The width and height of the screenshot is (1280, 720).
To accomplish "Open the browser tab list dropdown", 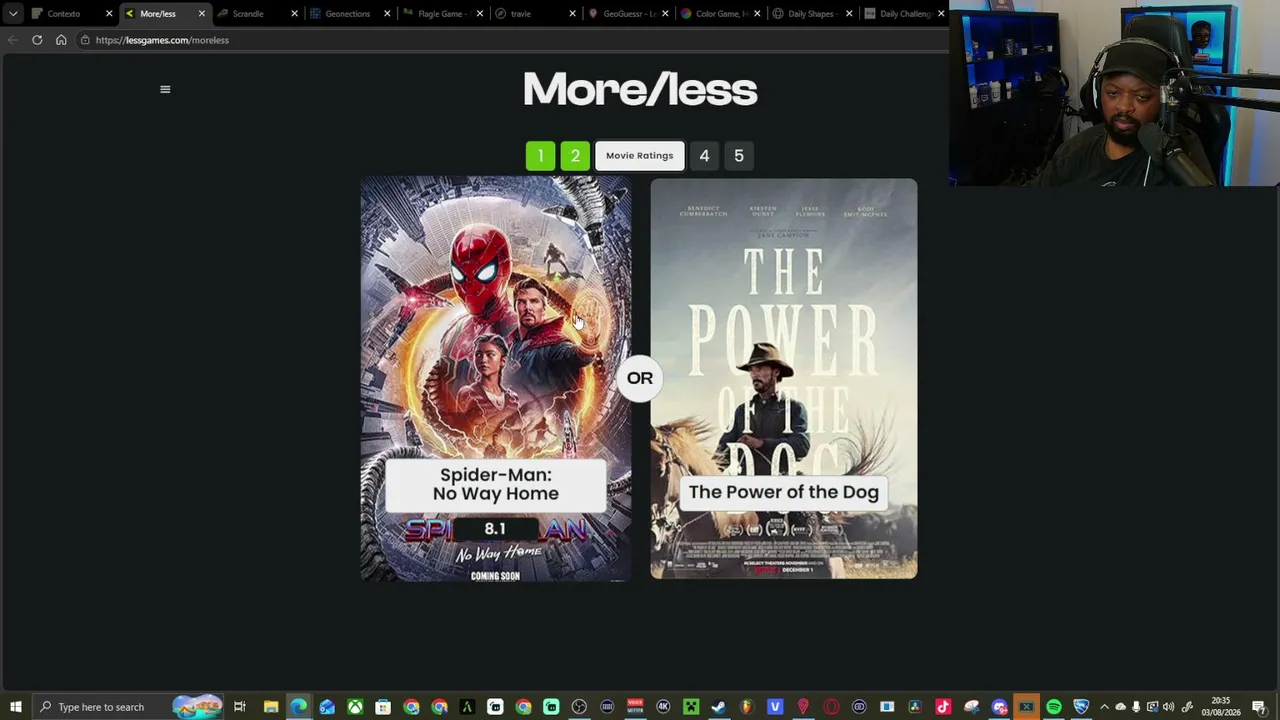I will coord(13,14).
